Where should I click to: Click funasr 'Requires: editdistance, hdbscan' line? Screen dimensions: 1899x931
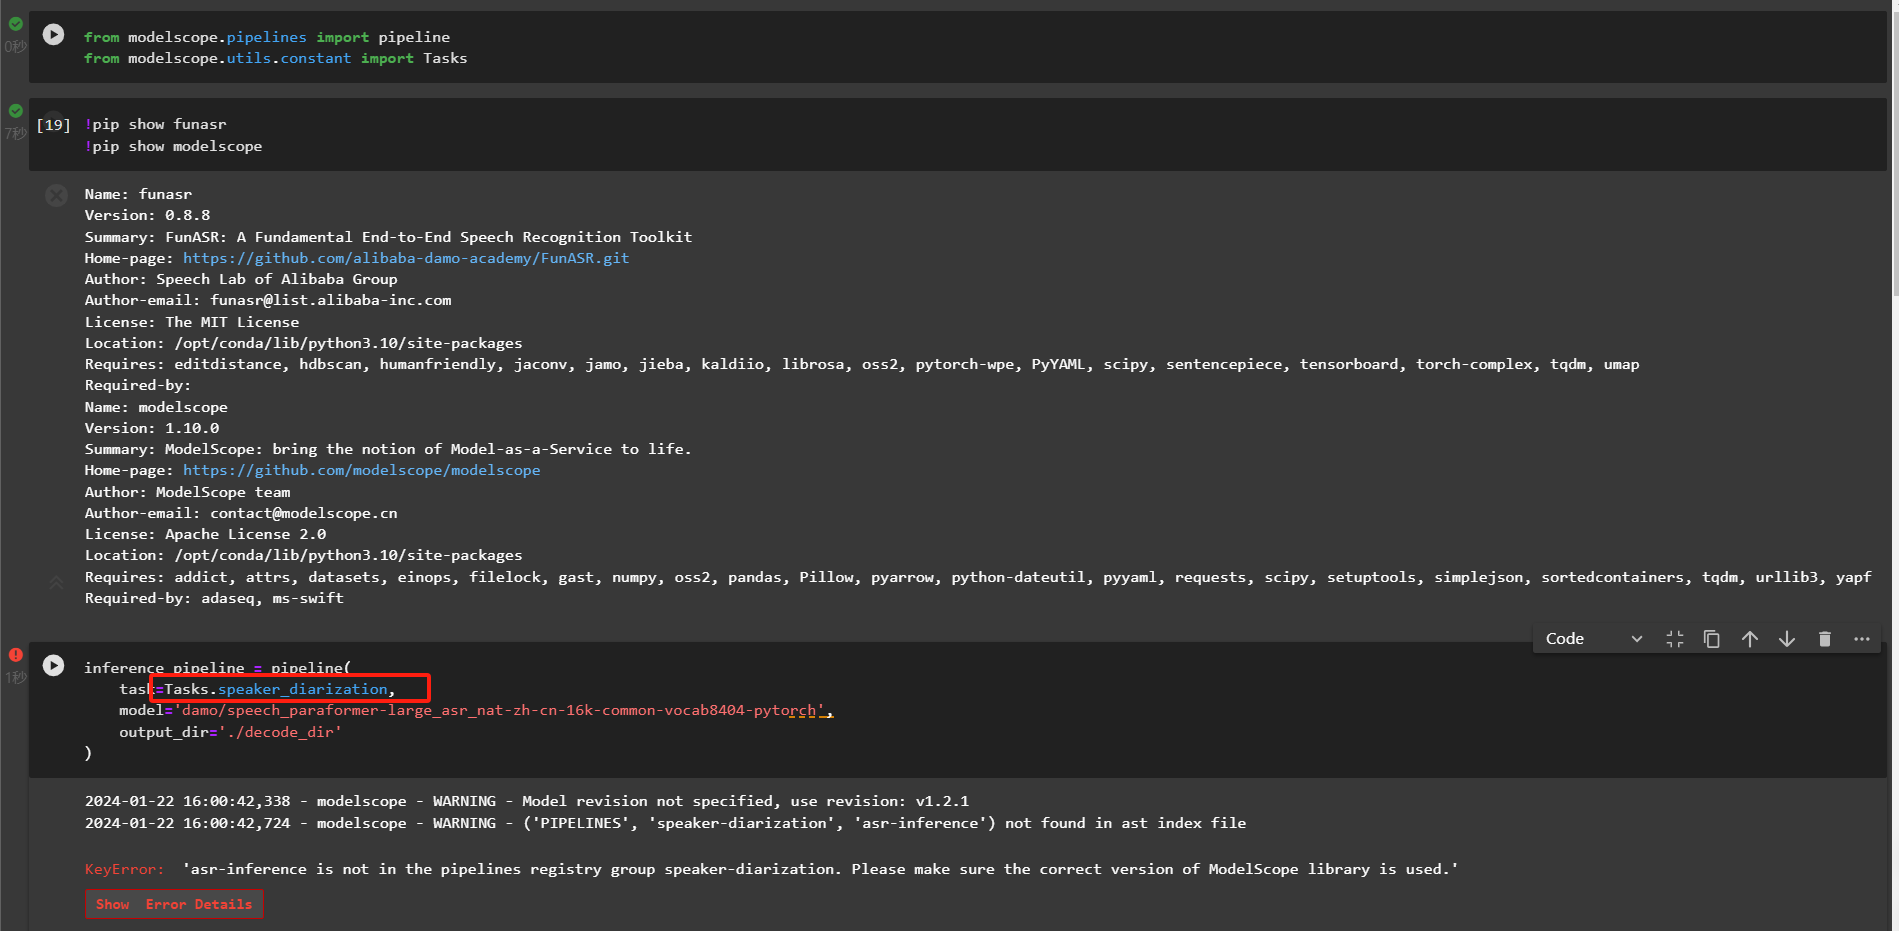(x=862, y=364)
